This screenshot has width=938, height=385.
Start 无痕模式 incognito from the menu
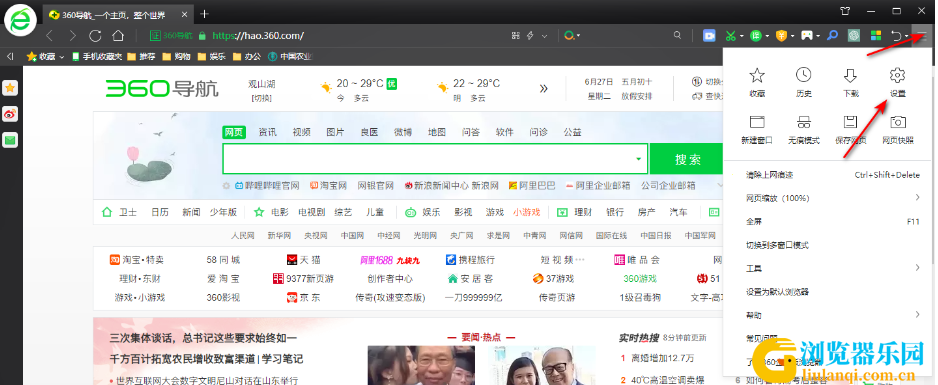pyautogui.click(x=803, y=130)
